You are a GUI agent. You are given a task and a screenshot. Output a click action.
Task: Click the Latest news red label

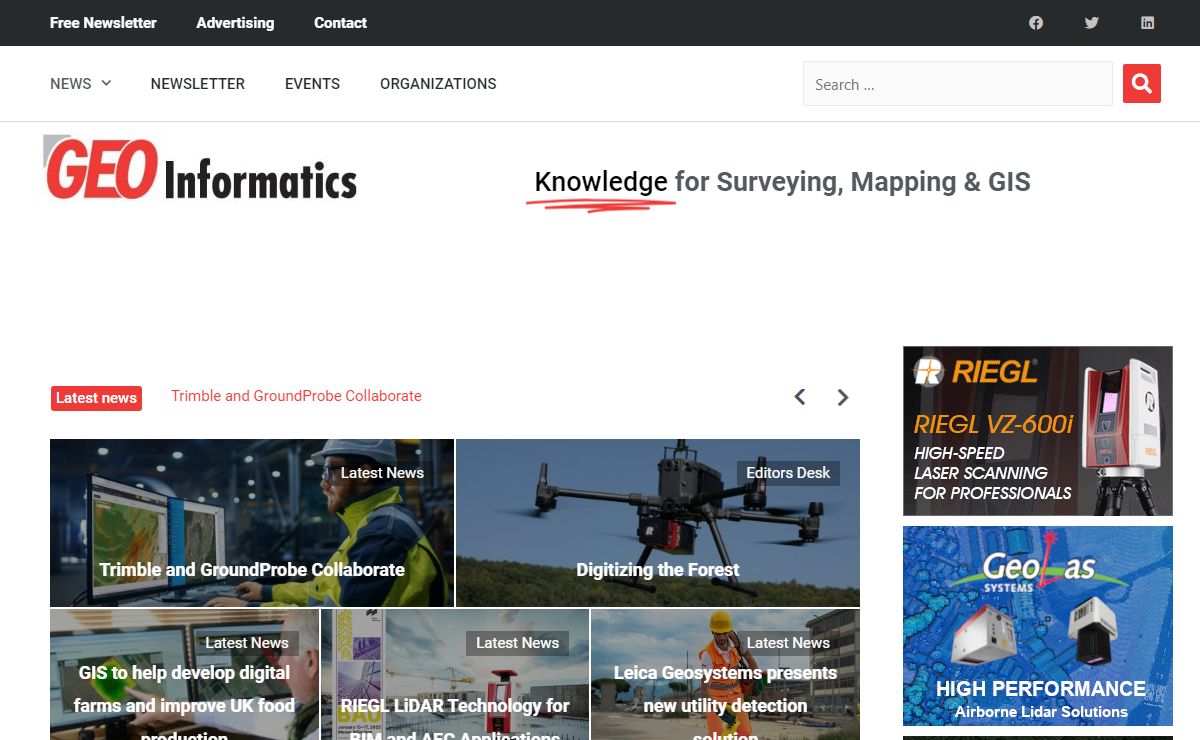pos(96,398)
